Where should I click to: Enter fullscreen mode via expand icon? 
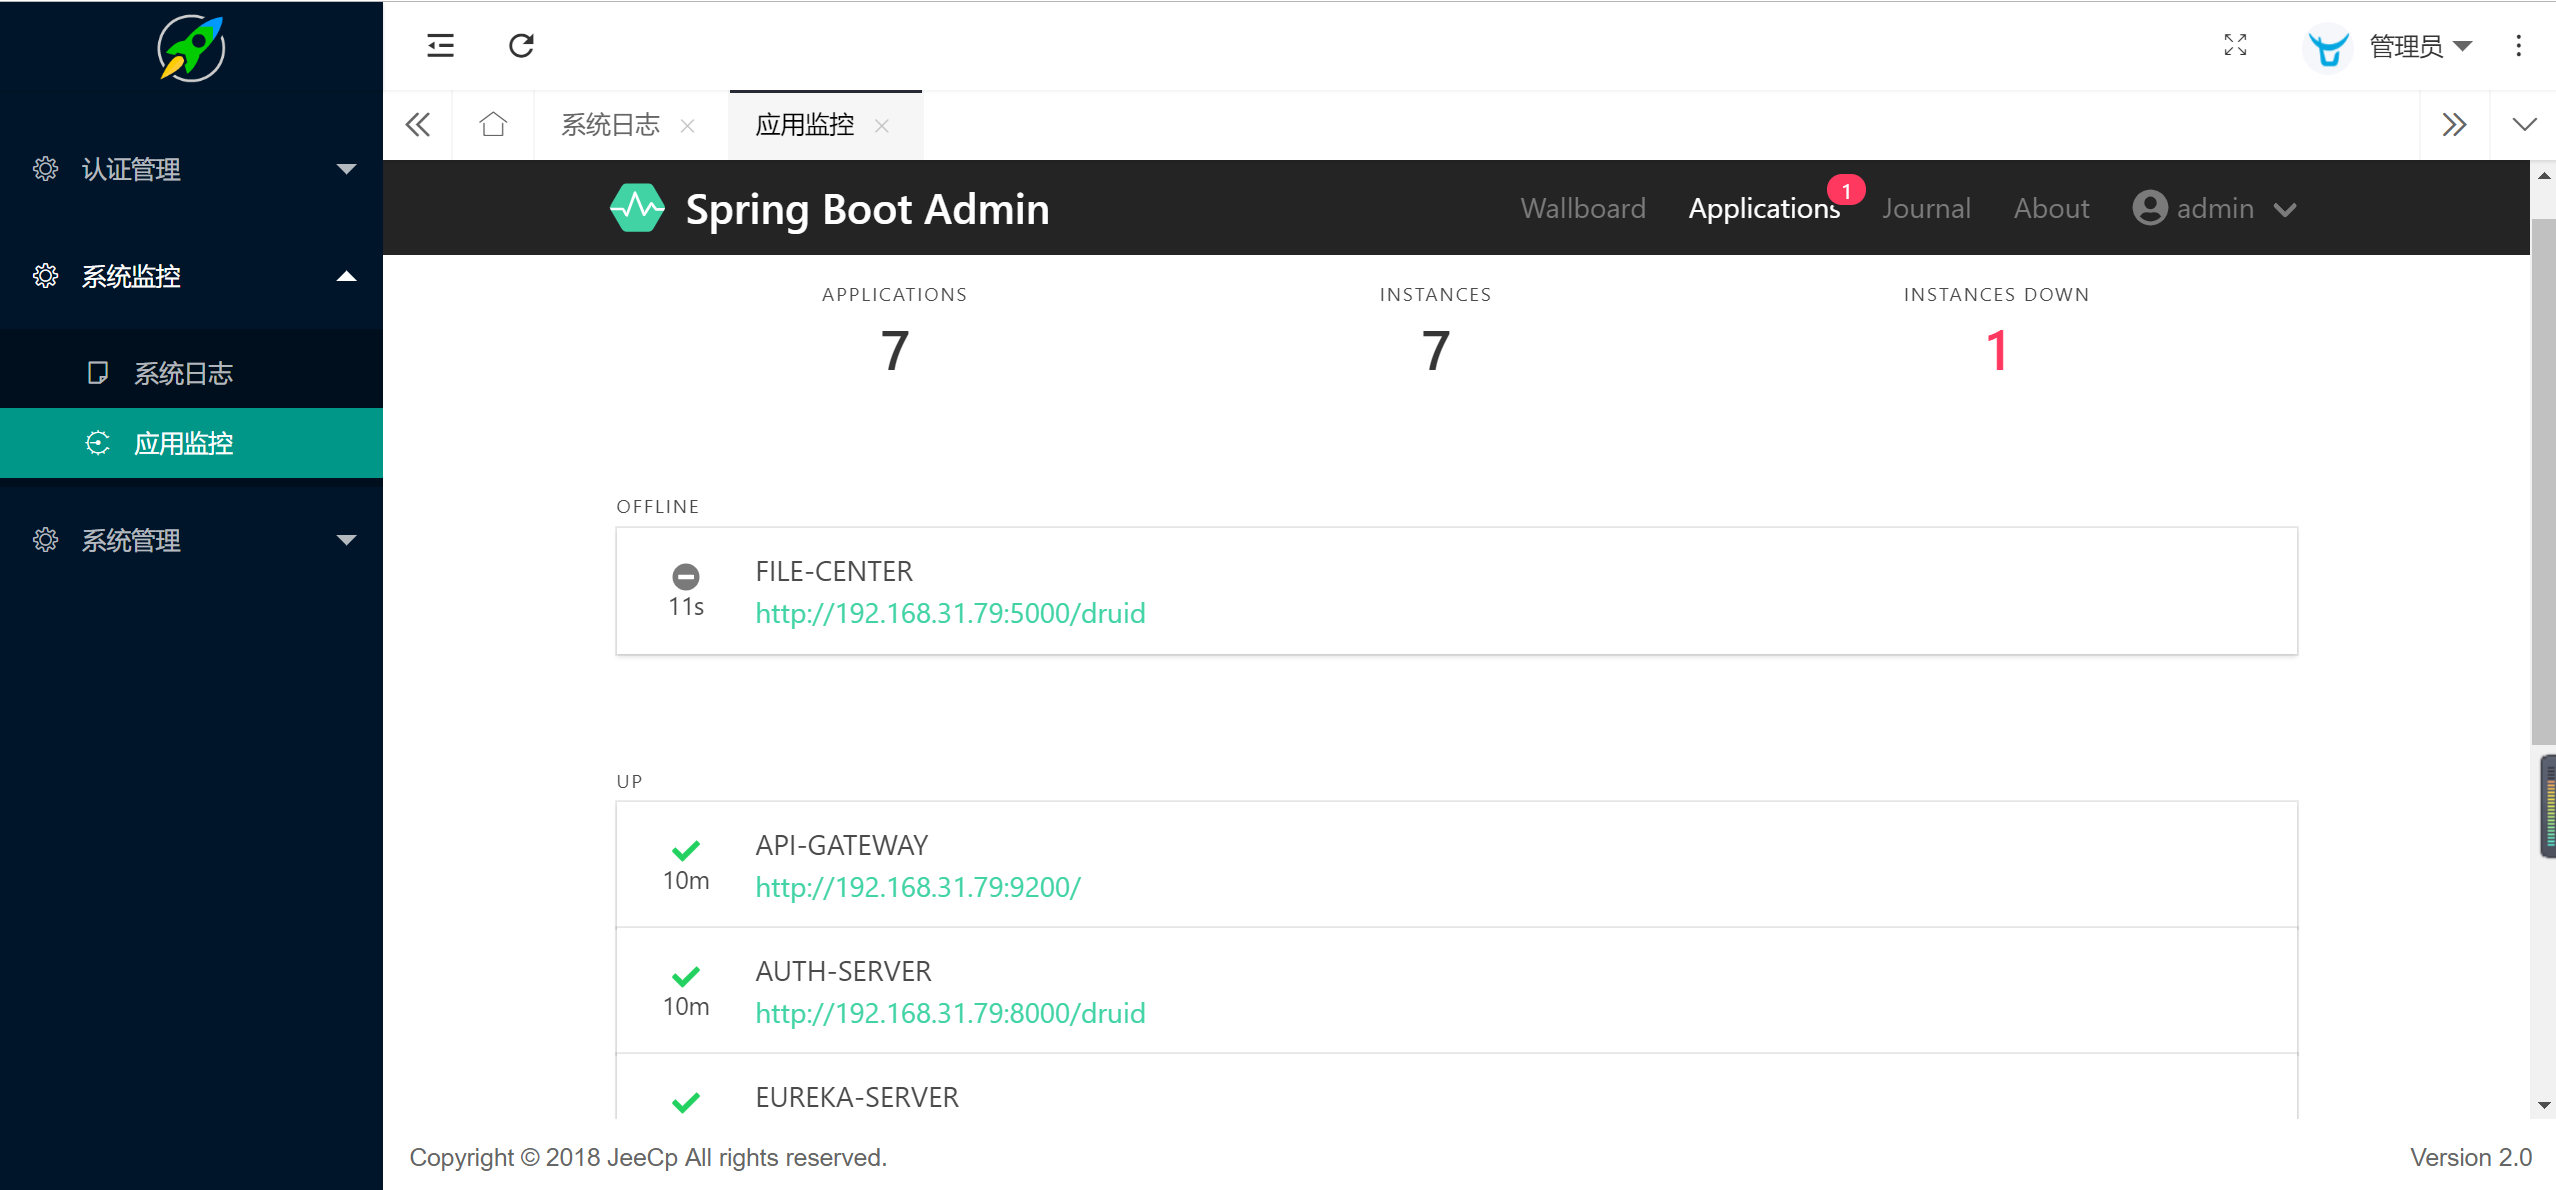[x=2235, y=45]
